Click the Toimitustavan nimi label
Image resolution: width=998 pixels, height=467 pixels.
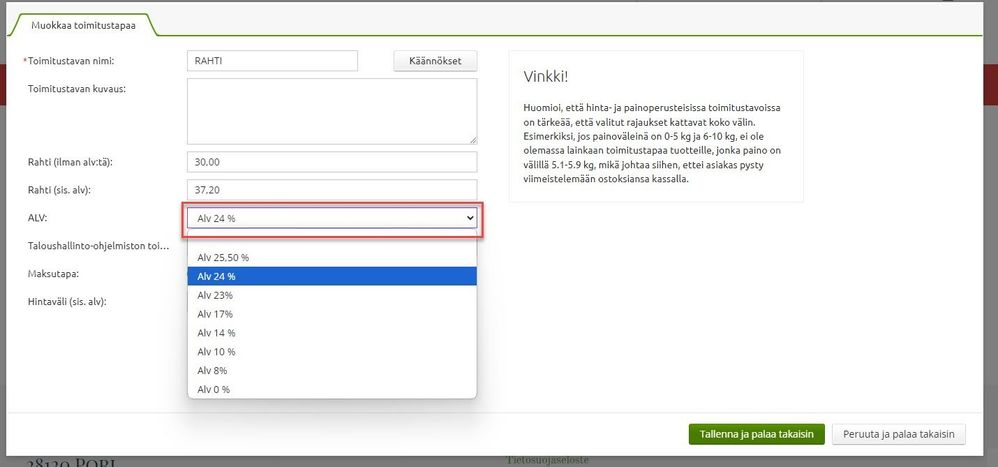73,61
